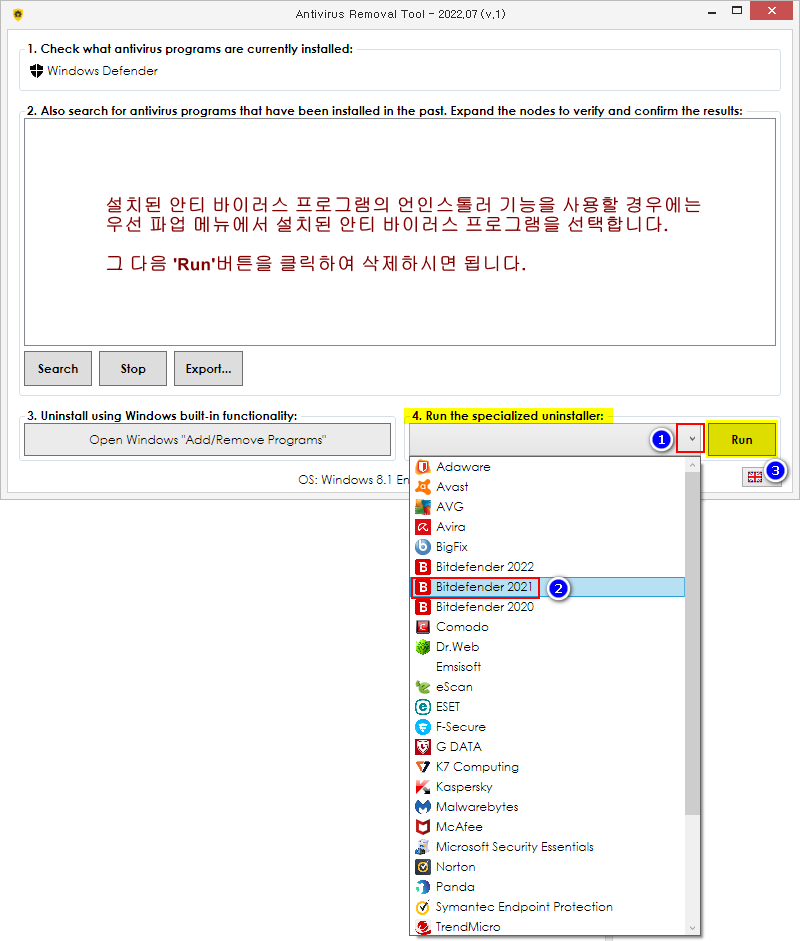Click the McAfee text entry

(459, 827)
